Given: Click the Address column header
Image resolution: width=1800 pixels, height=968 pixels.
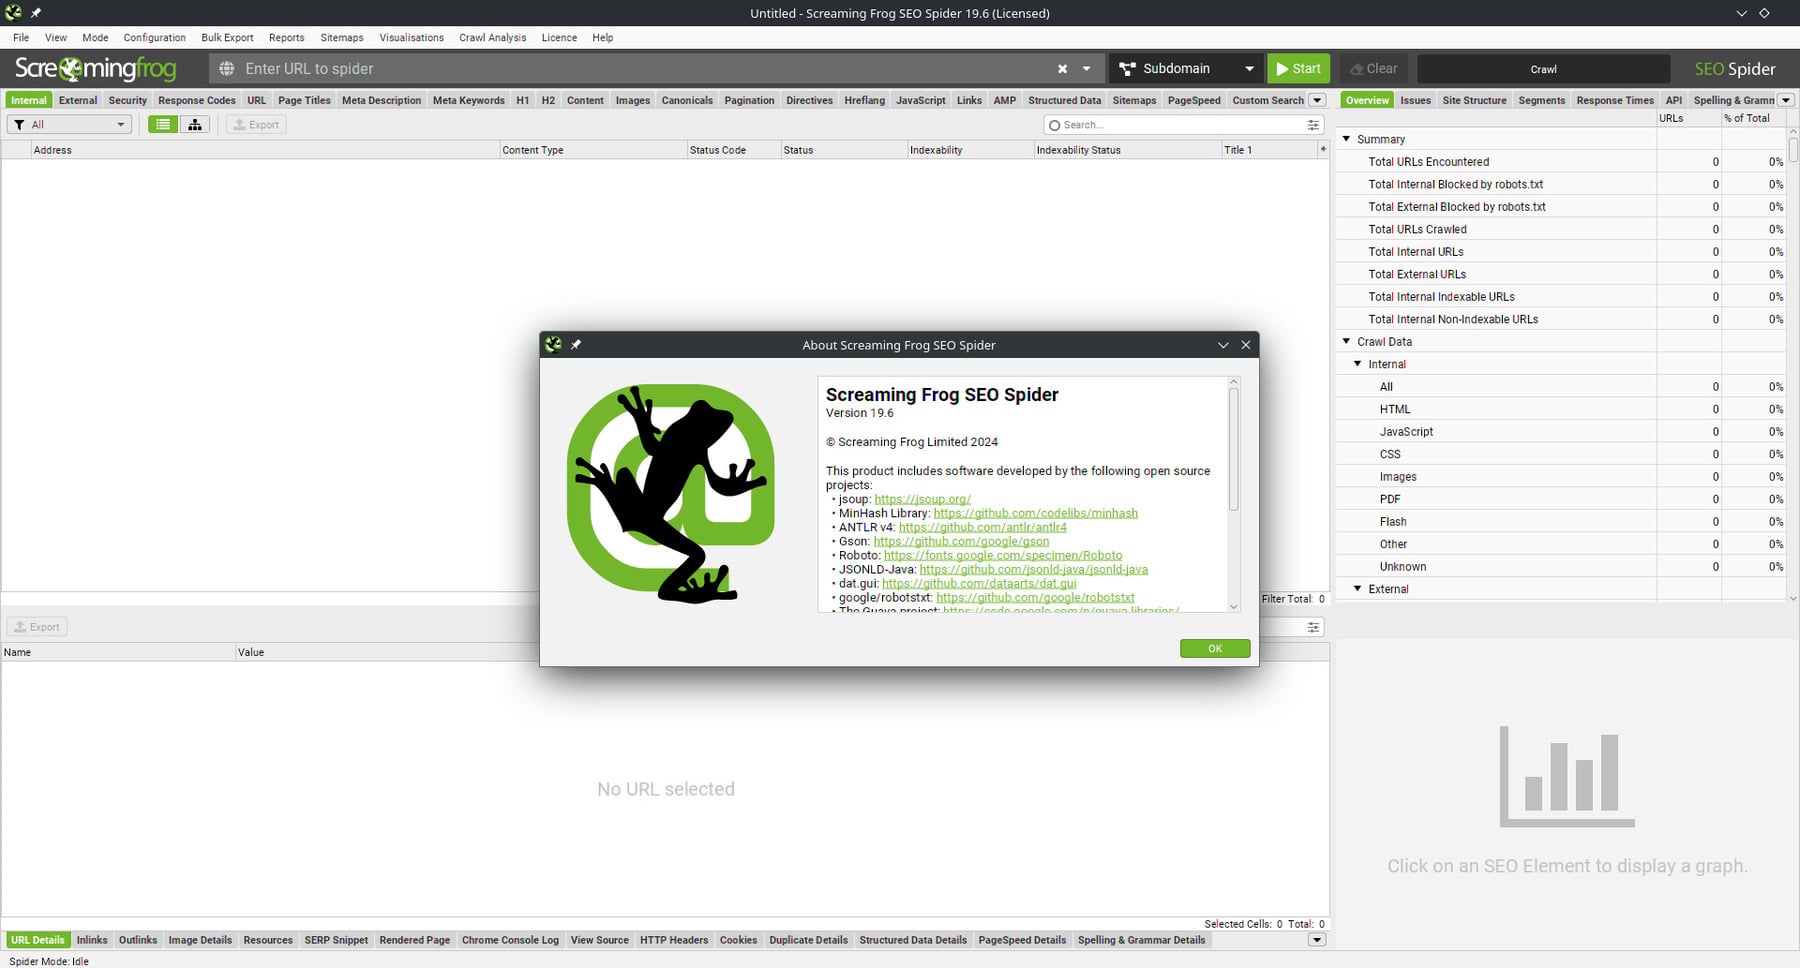Looking at the screenshot, I should point(265,150).
